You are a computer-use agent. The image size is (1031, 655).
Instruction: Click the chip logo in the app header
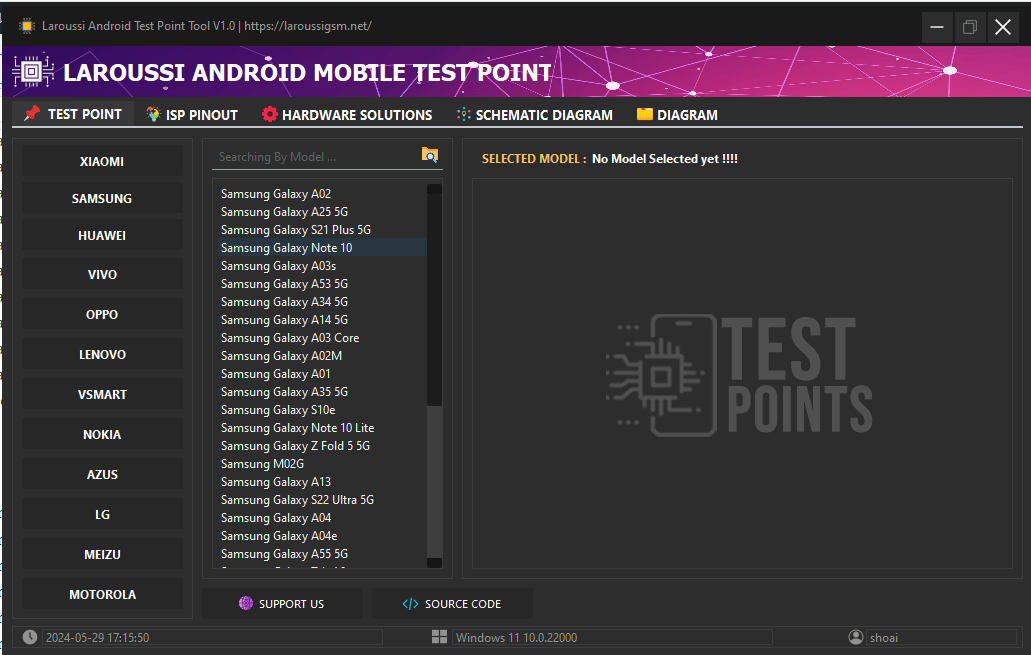tap(33, 70)
